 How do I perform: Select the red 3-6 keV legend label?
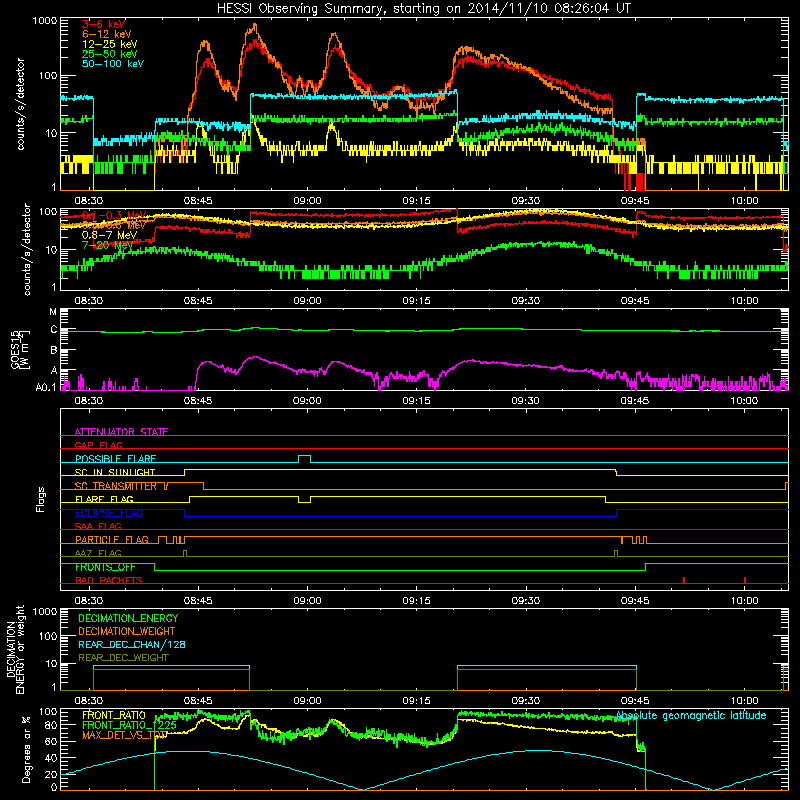[x=104, y=24]
